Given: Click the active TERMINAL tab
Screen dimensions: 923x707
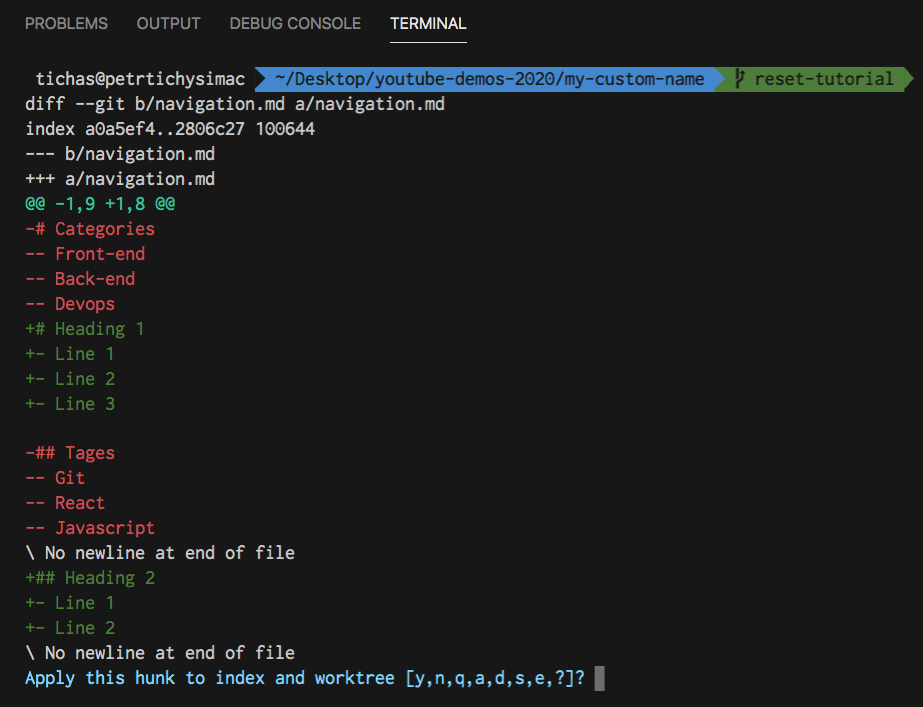Looking at the screenshot, I should (x=428, y=23).
